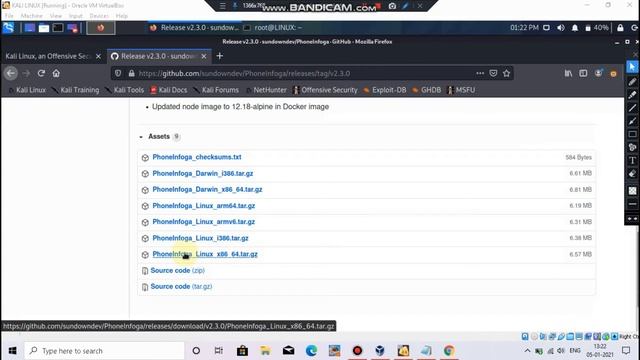Download PhoneInfoga_Darwin_i386.tar.gz
The height and width of the screenshot is (360, 640).
click(x=203, y=173)
